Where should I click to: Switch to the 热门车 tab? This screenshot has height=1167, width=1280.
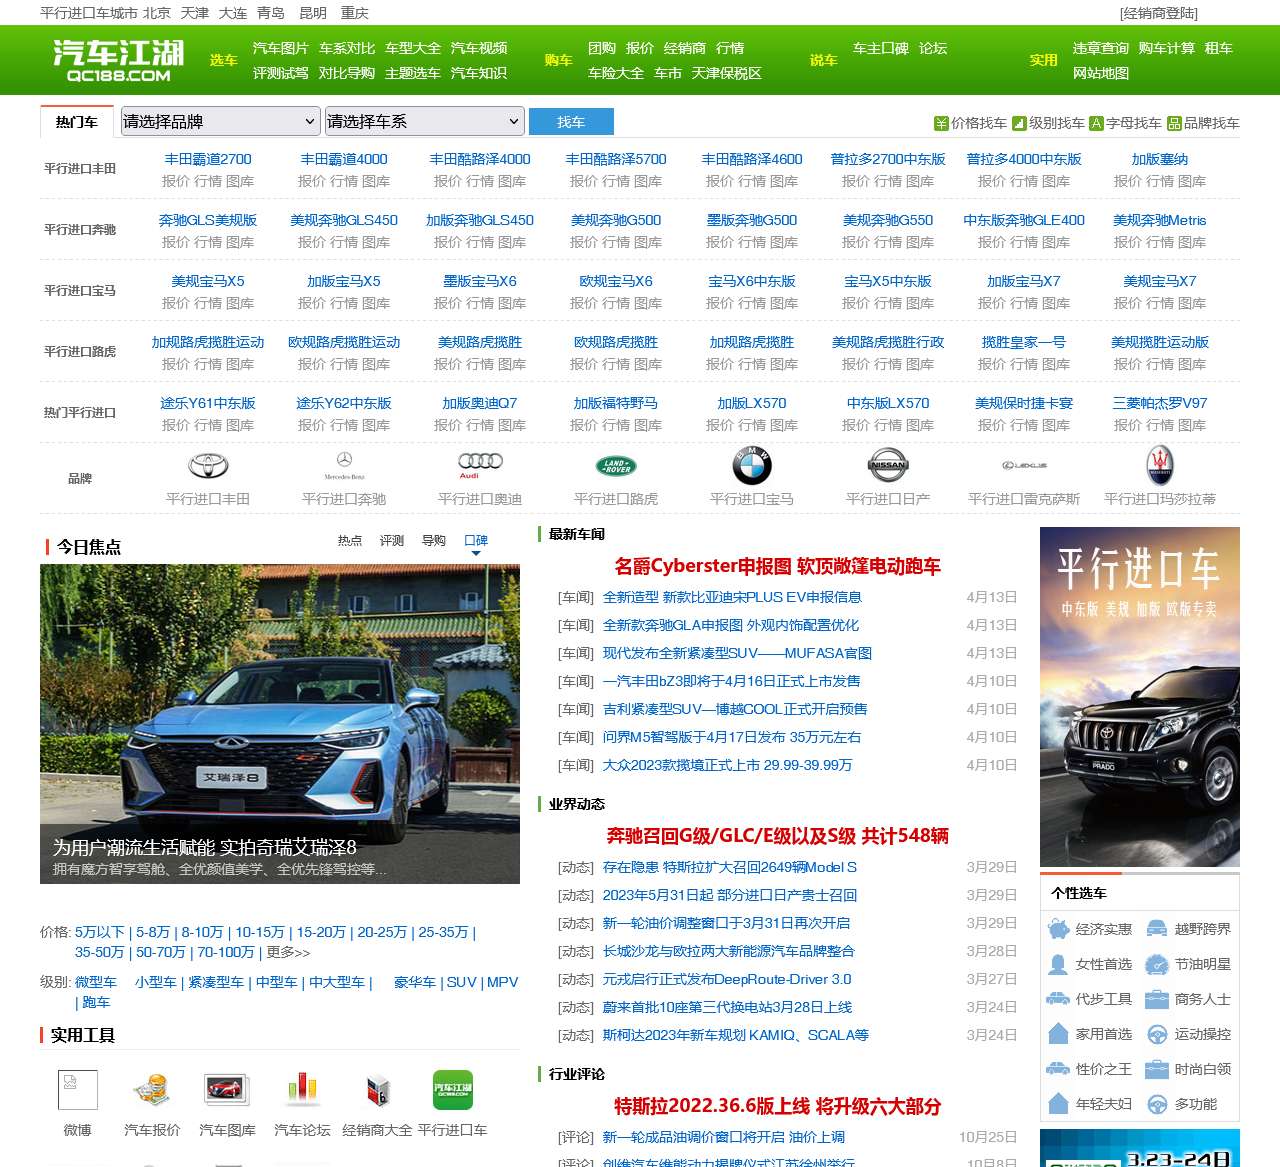click(x=77, y=122)
